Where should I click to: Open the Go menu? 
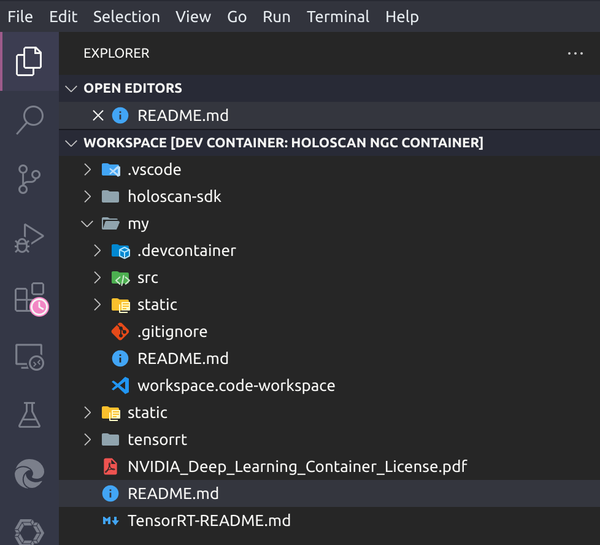point(237,17)
